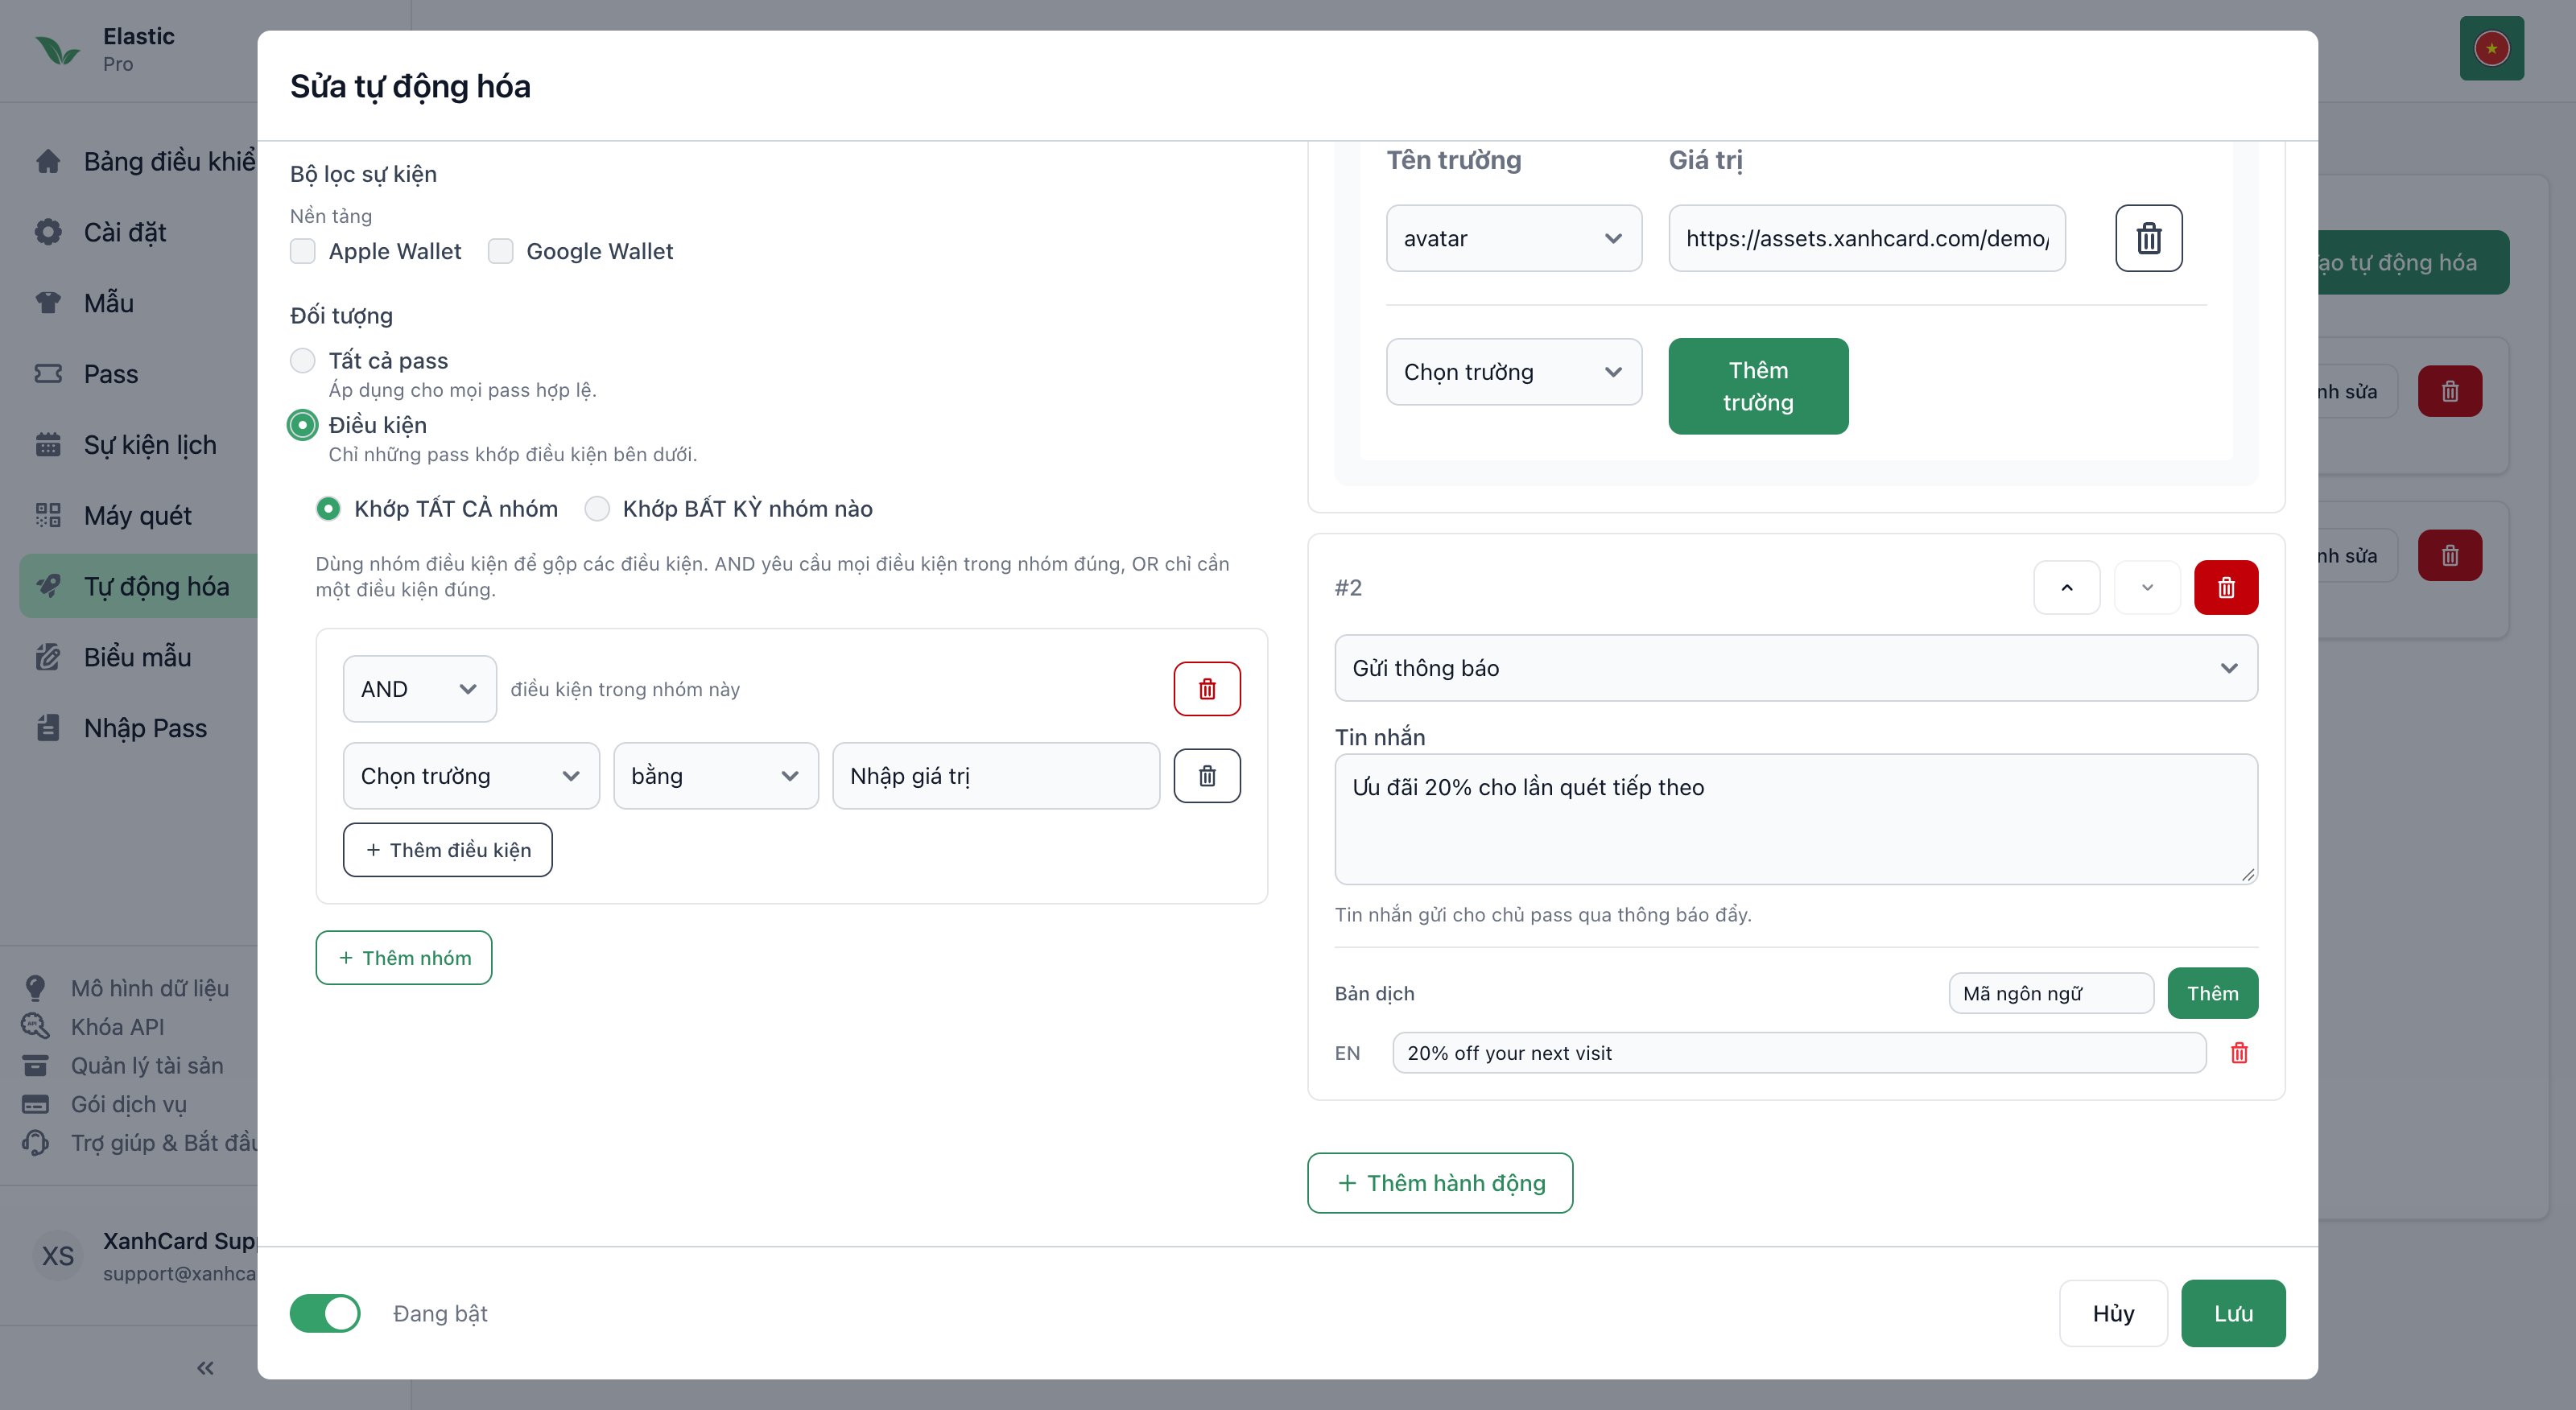Image resolution: width=2576 pixels, height=1410 pixels.
Task: Expand the Gửi thông báo action dropdown
Action: [x=1795, y=668]
